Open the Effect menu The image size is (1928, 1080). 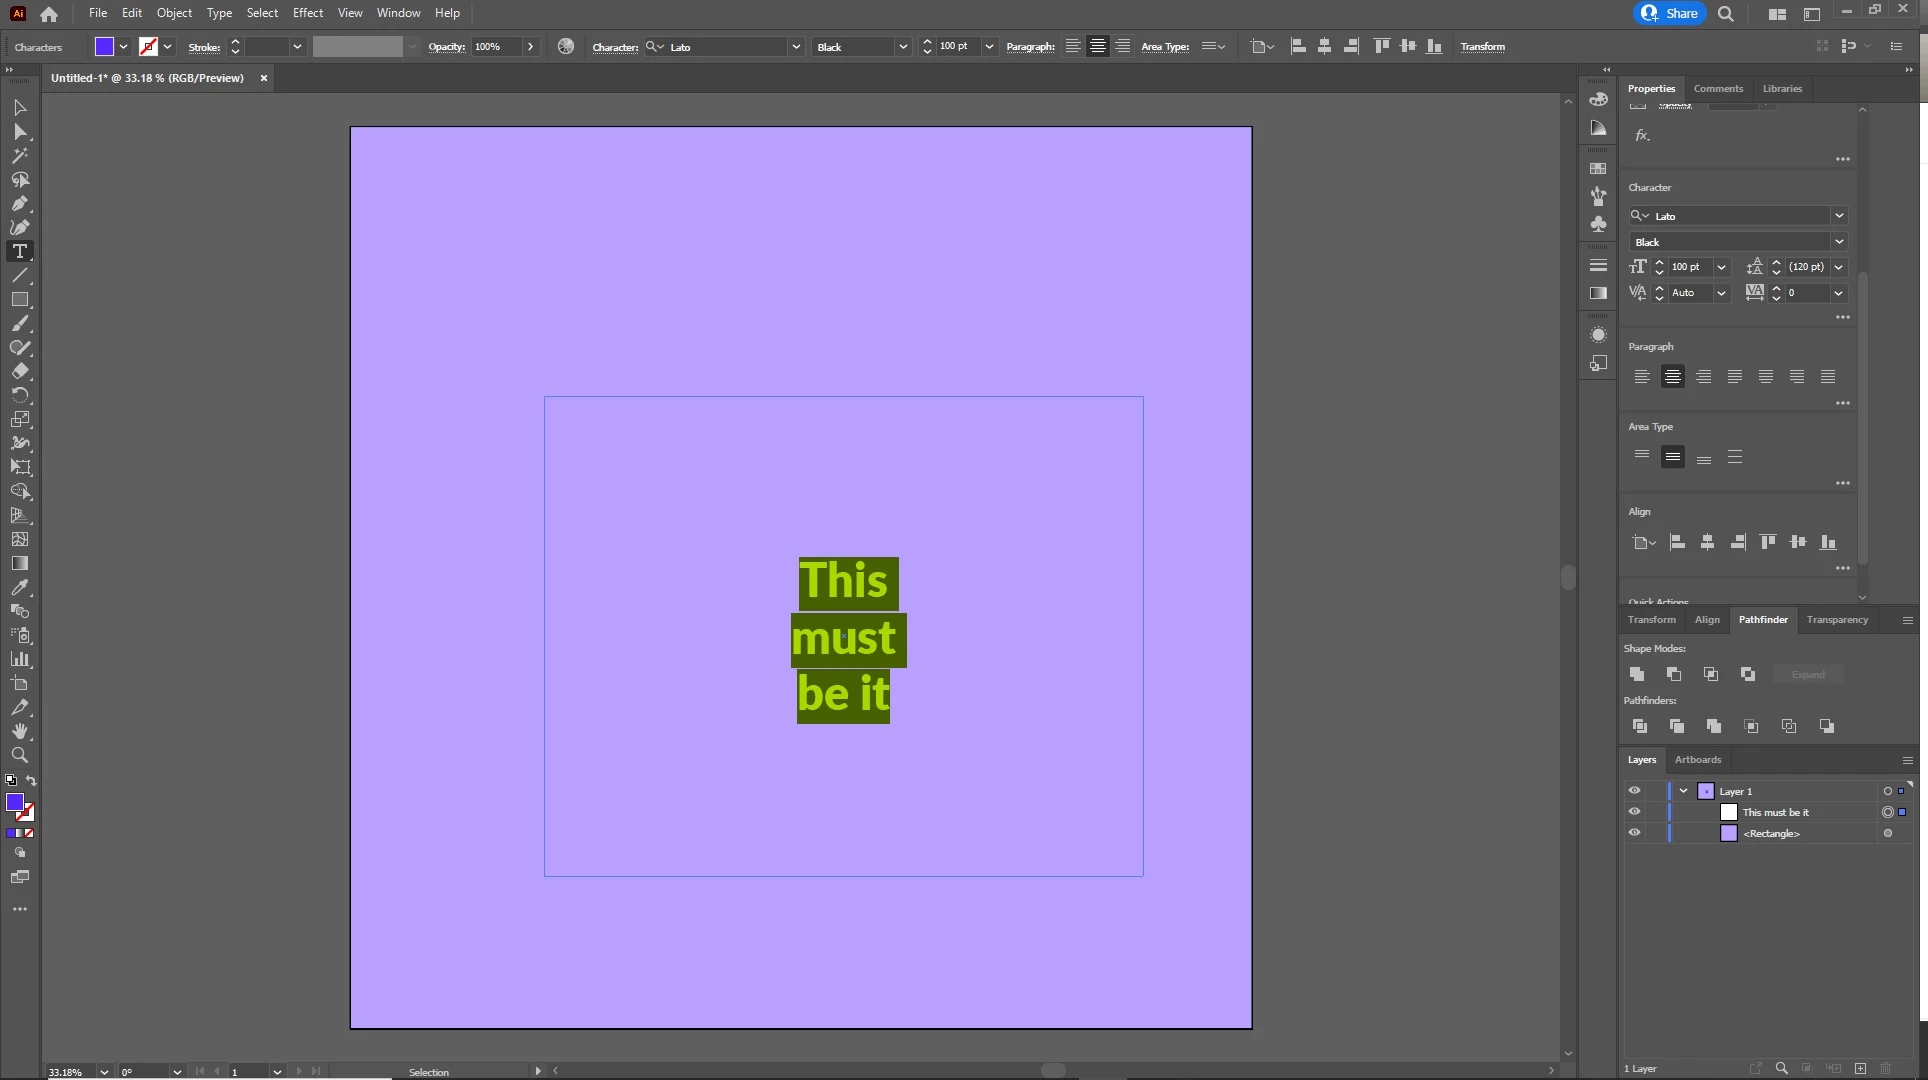point(307,13)
